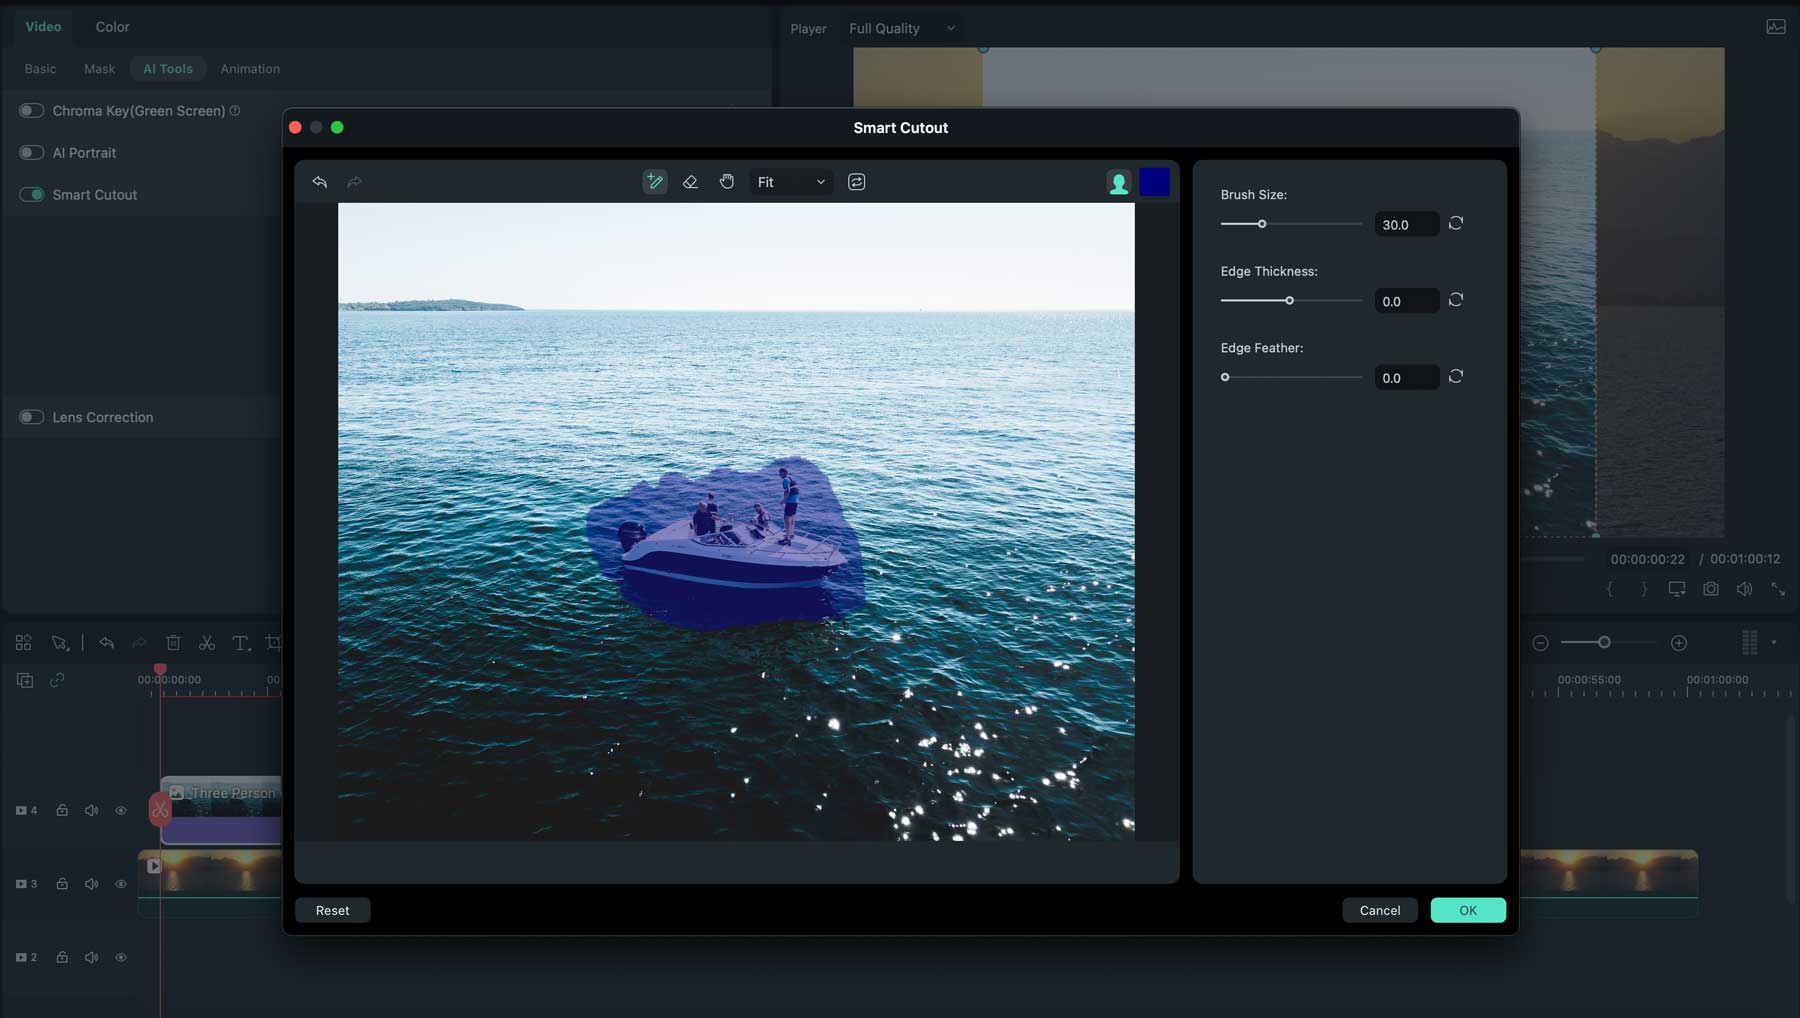Hide track 3 with eye icon
Viewport: 1800px width, 1018px height.
121,884
